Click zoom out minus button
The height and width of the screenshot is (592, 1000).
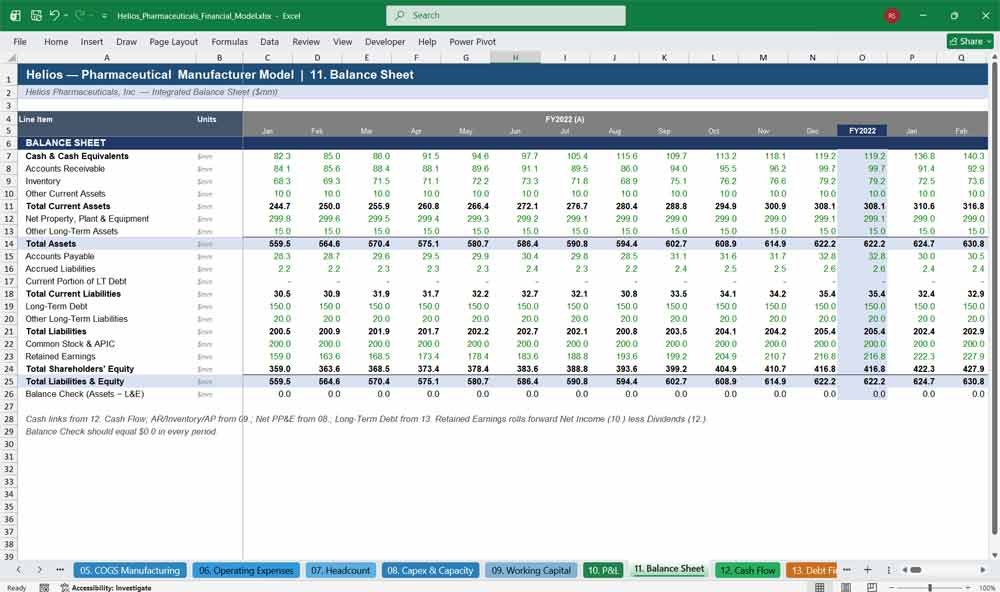(x=892, y=588)
